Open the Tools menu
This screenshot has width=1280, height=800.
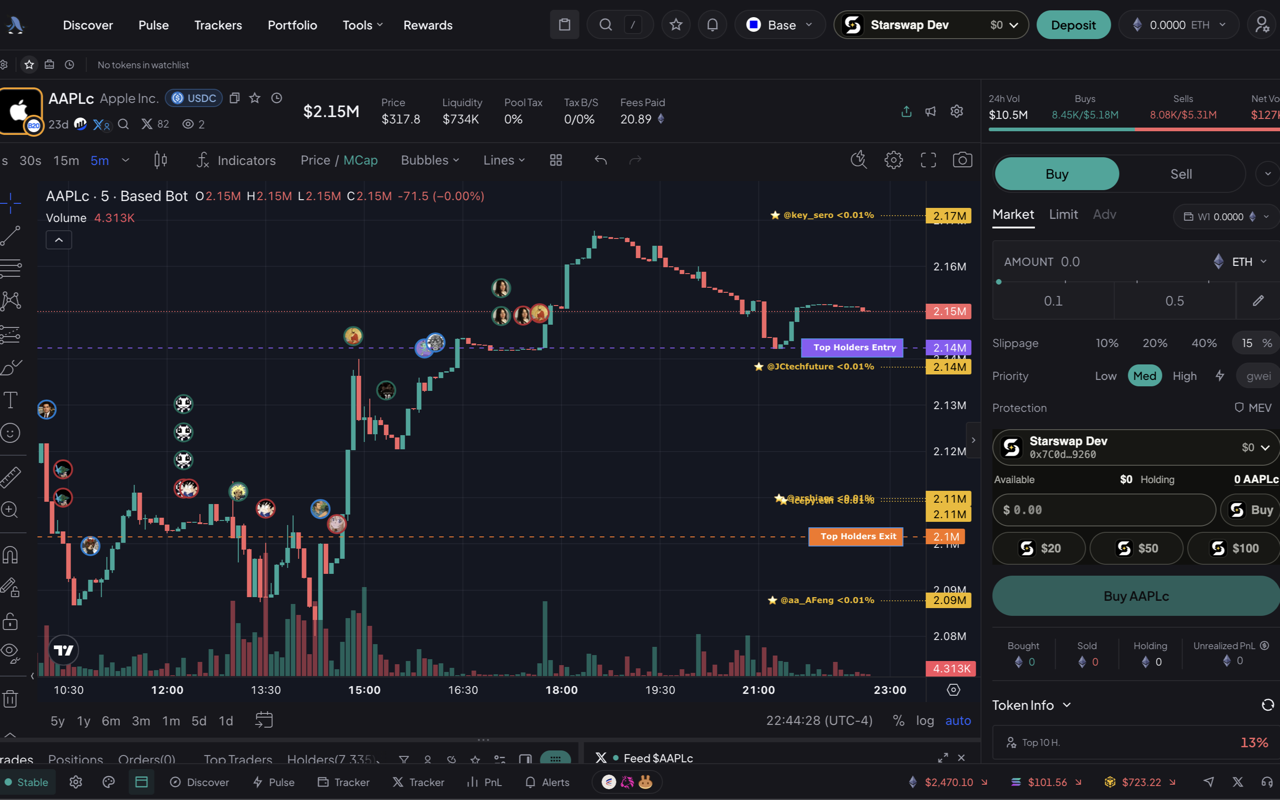click(x=362, y=25)
